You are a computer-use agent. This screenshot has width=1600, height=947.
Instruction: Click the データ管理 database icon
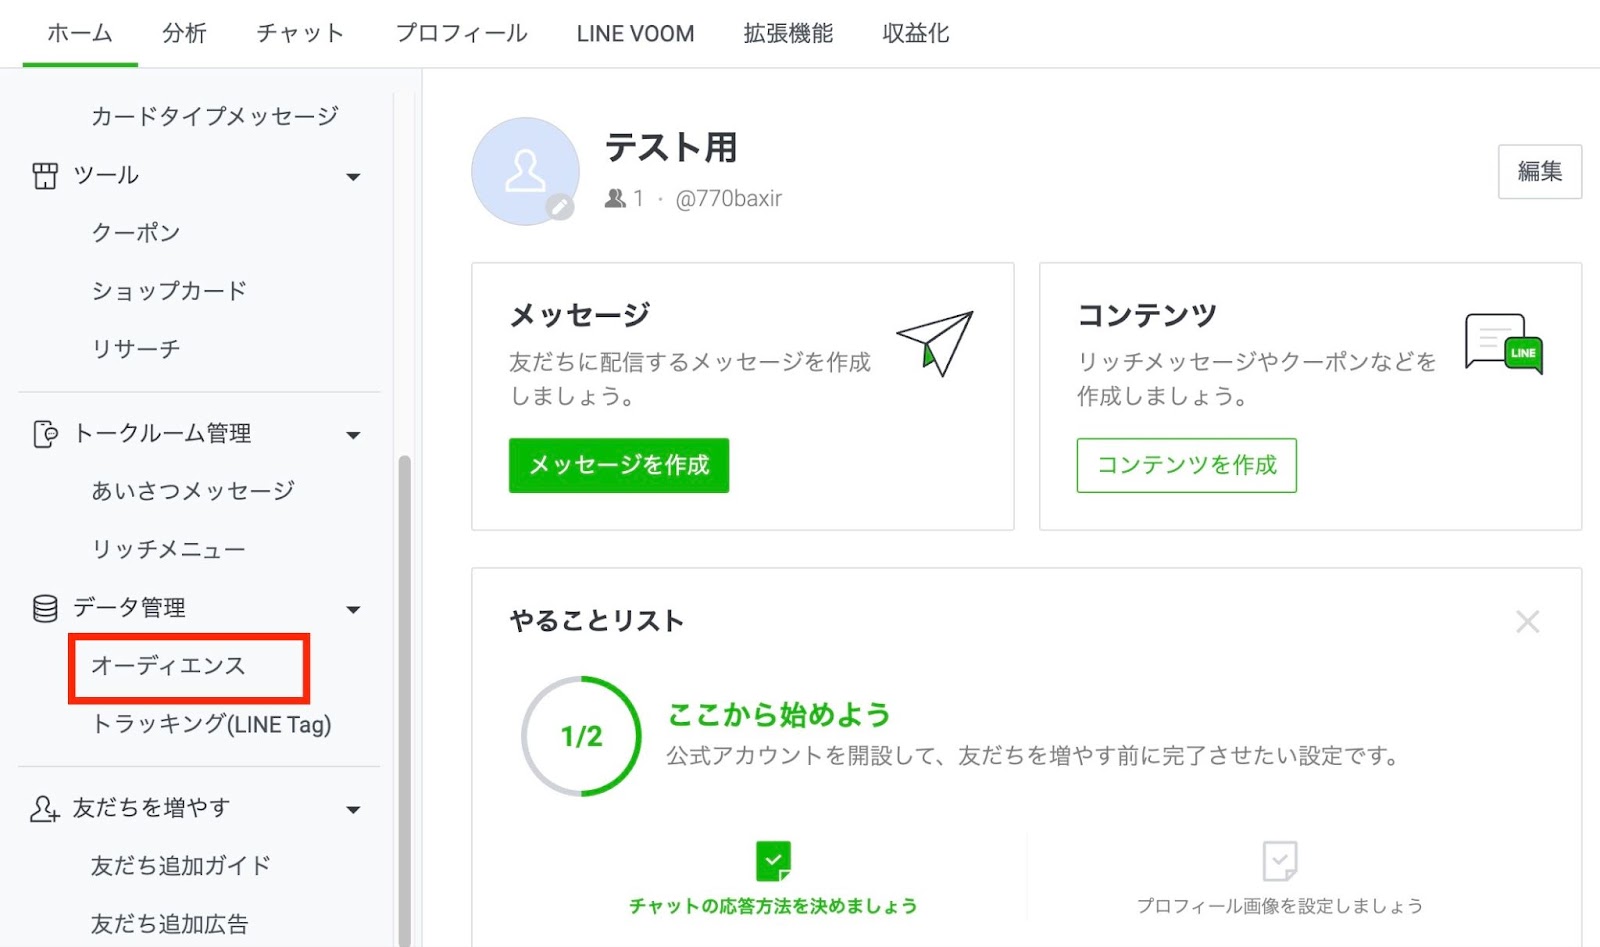[45, 608]
